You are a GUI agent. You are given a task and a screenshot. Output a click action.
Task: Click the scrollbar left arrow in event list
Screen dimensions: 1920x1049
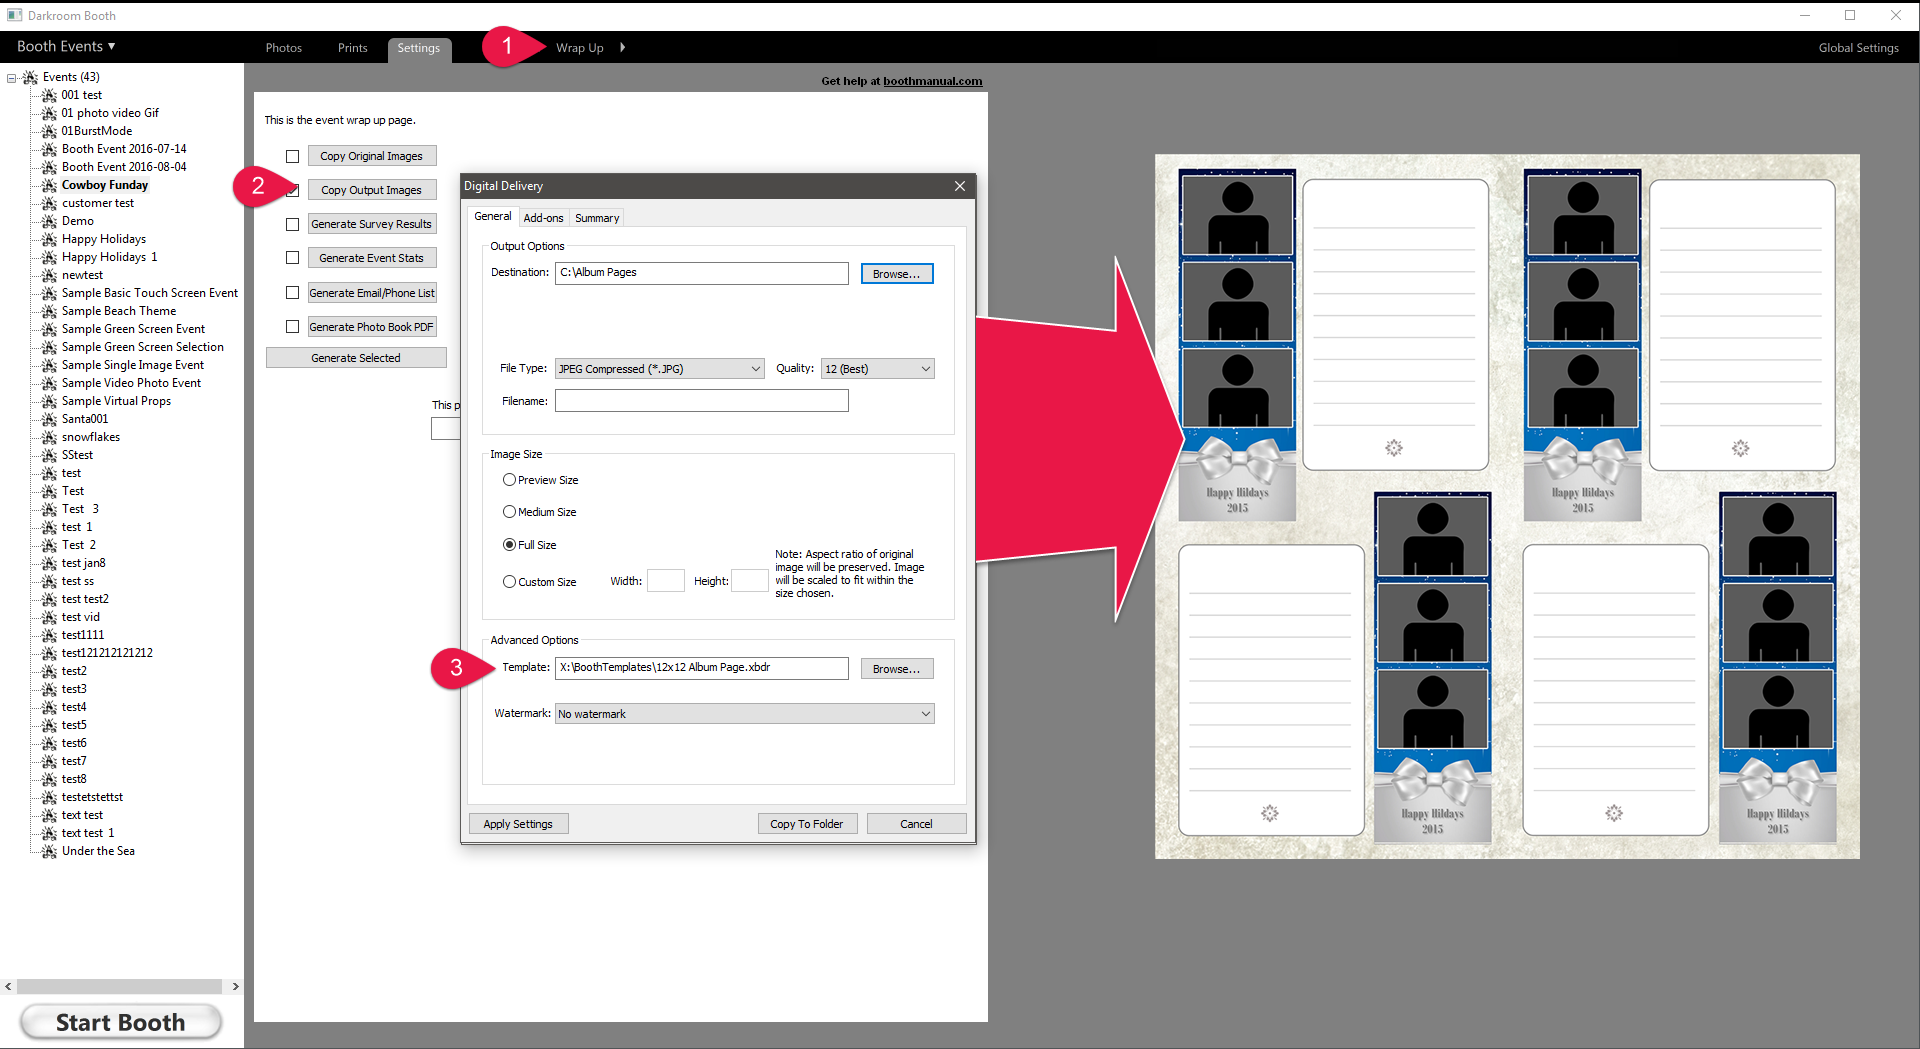click(x=8, y=986)
